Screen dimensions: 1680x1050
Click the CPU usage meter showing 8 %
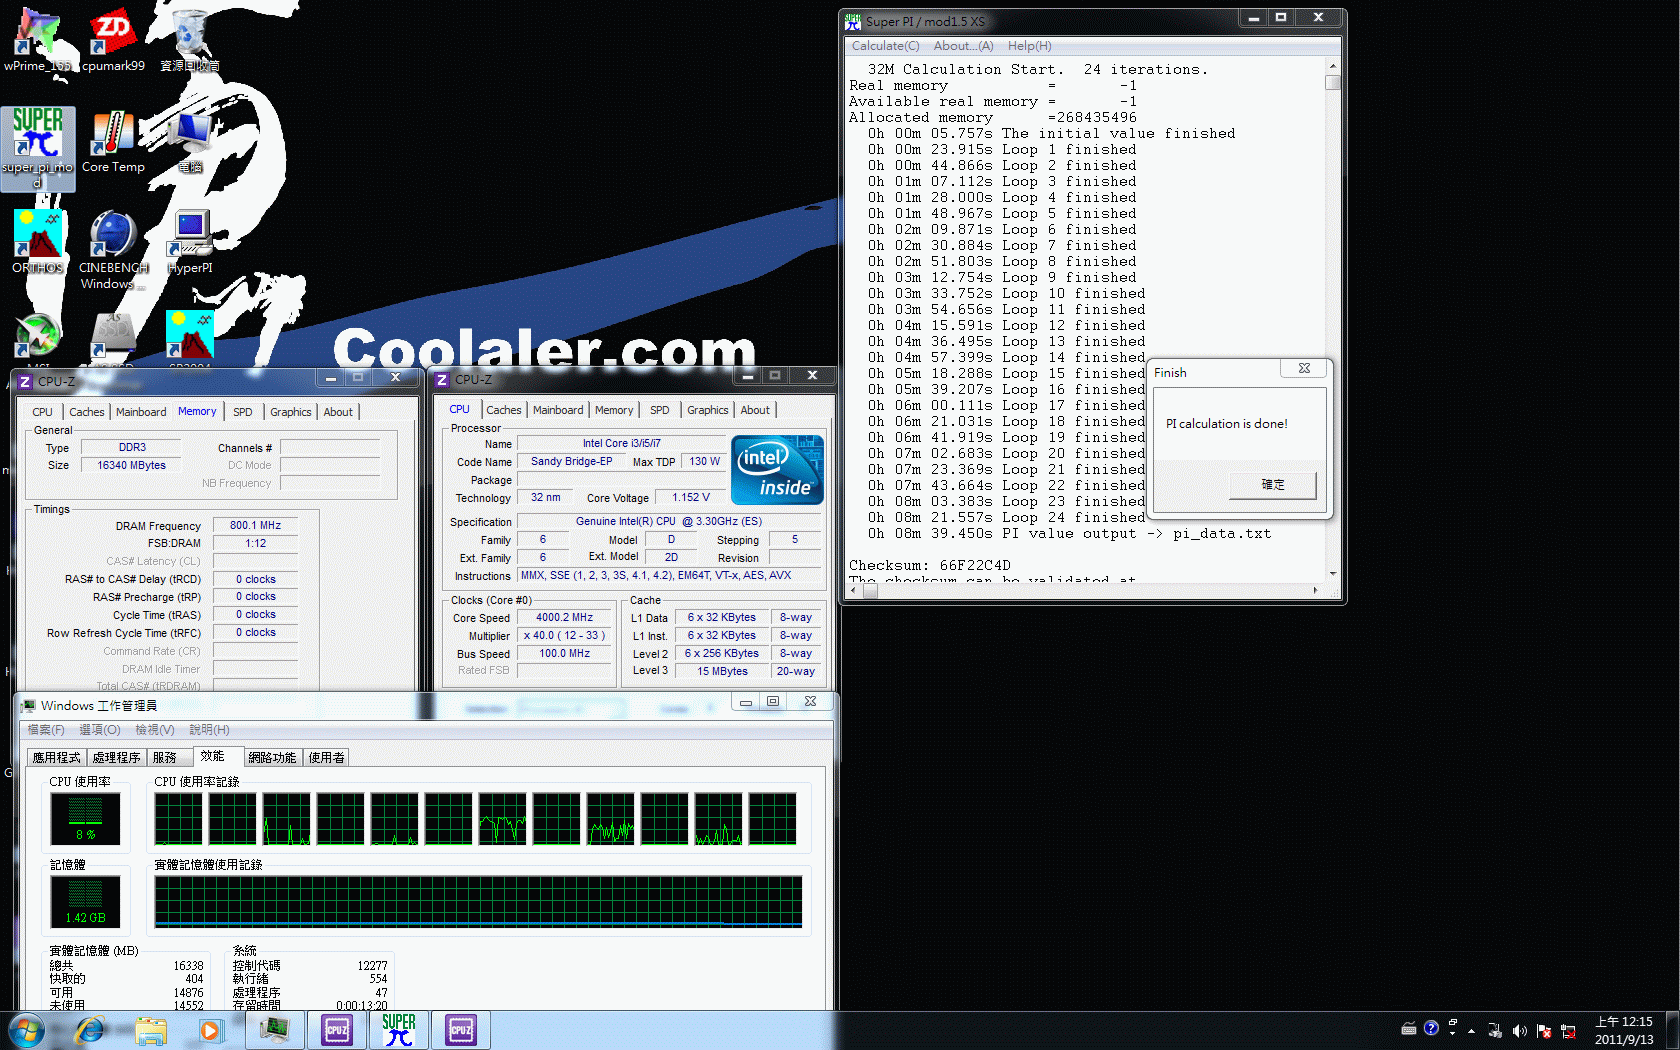click(86, 819)
